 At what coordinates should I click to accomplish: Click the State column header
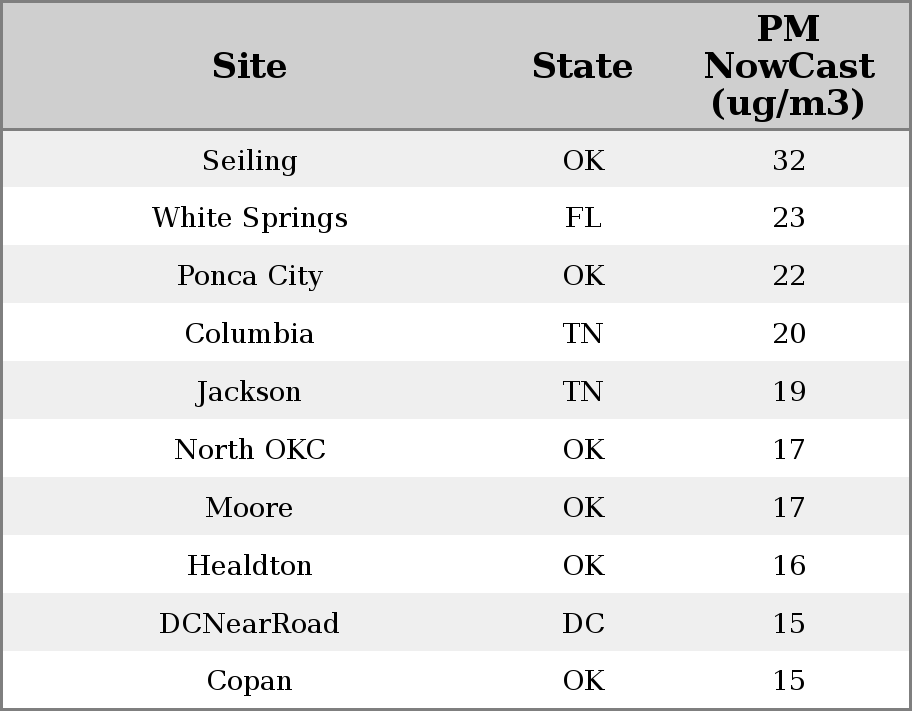coord(582,67)
